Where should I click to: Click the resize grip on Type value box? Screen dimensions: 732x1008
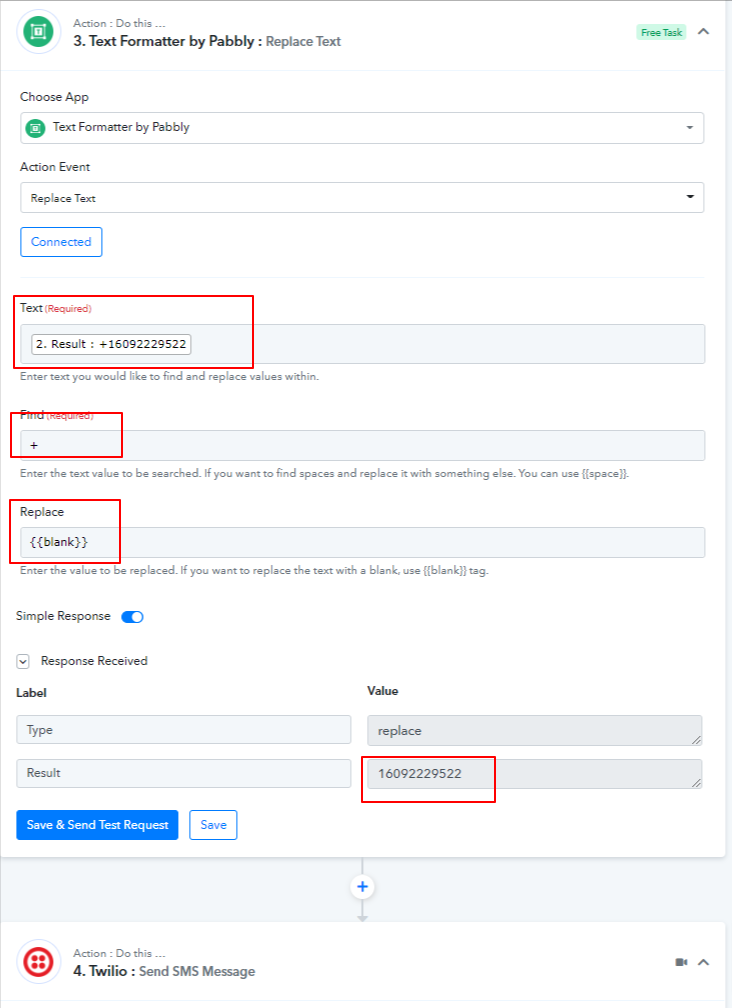[696, 740]
